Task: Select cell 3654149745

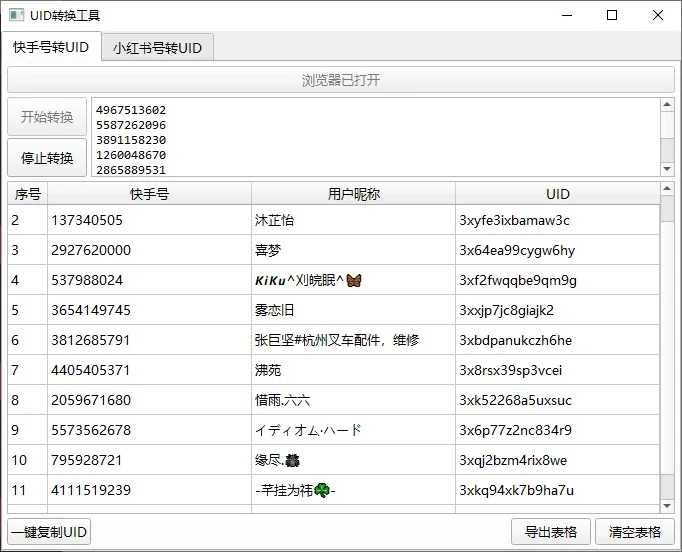Action: pos(149,310)
